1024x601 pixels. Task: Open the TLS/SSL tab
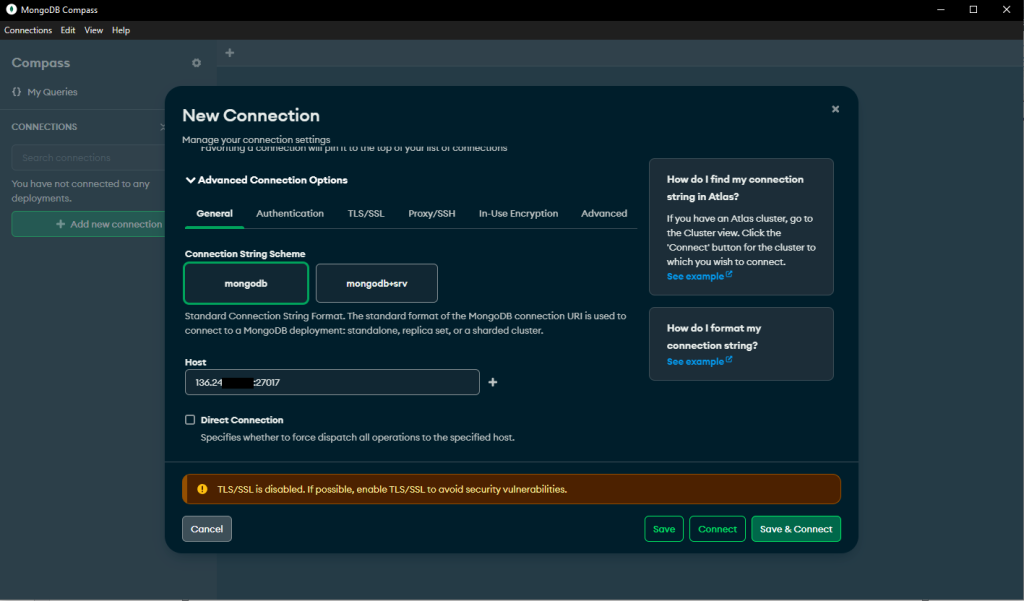[366, 214]
